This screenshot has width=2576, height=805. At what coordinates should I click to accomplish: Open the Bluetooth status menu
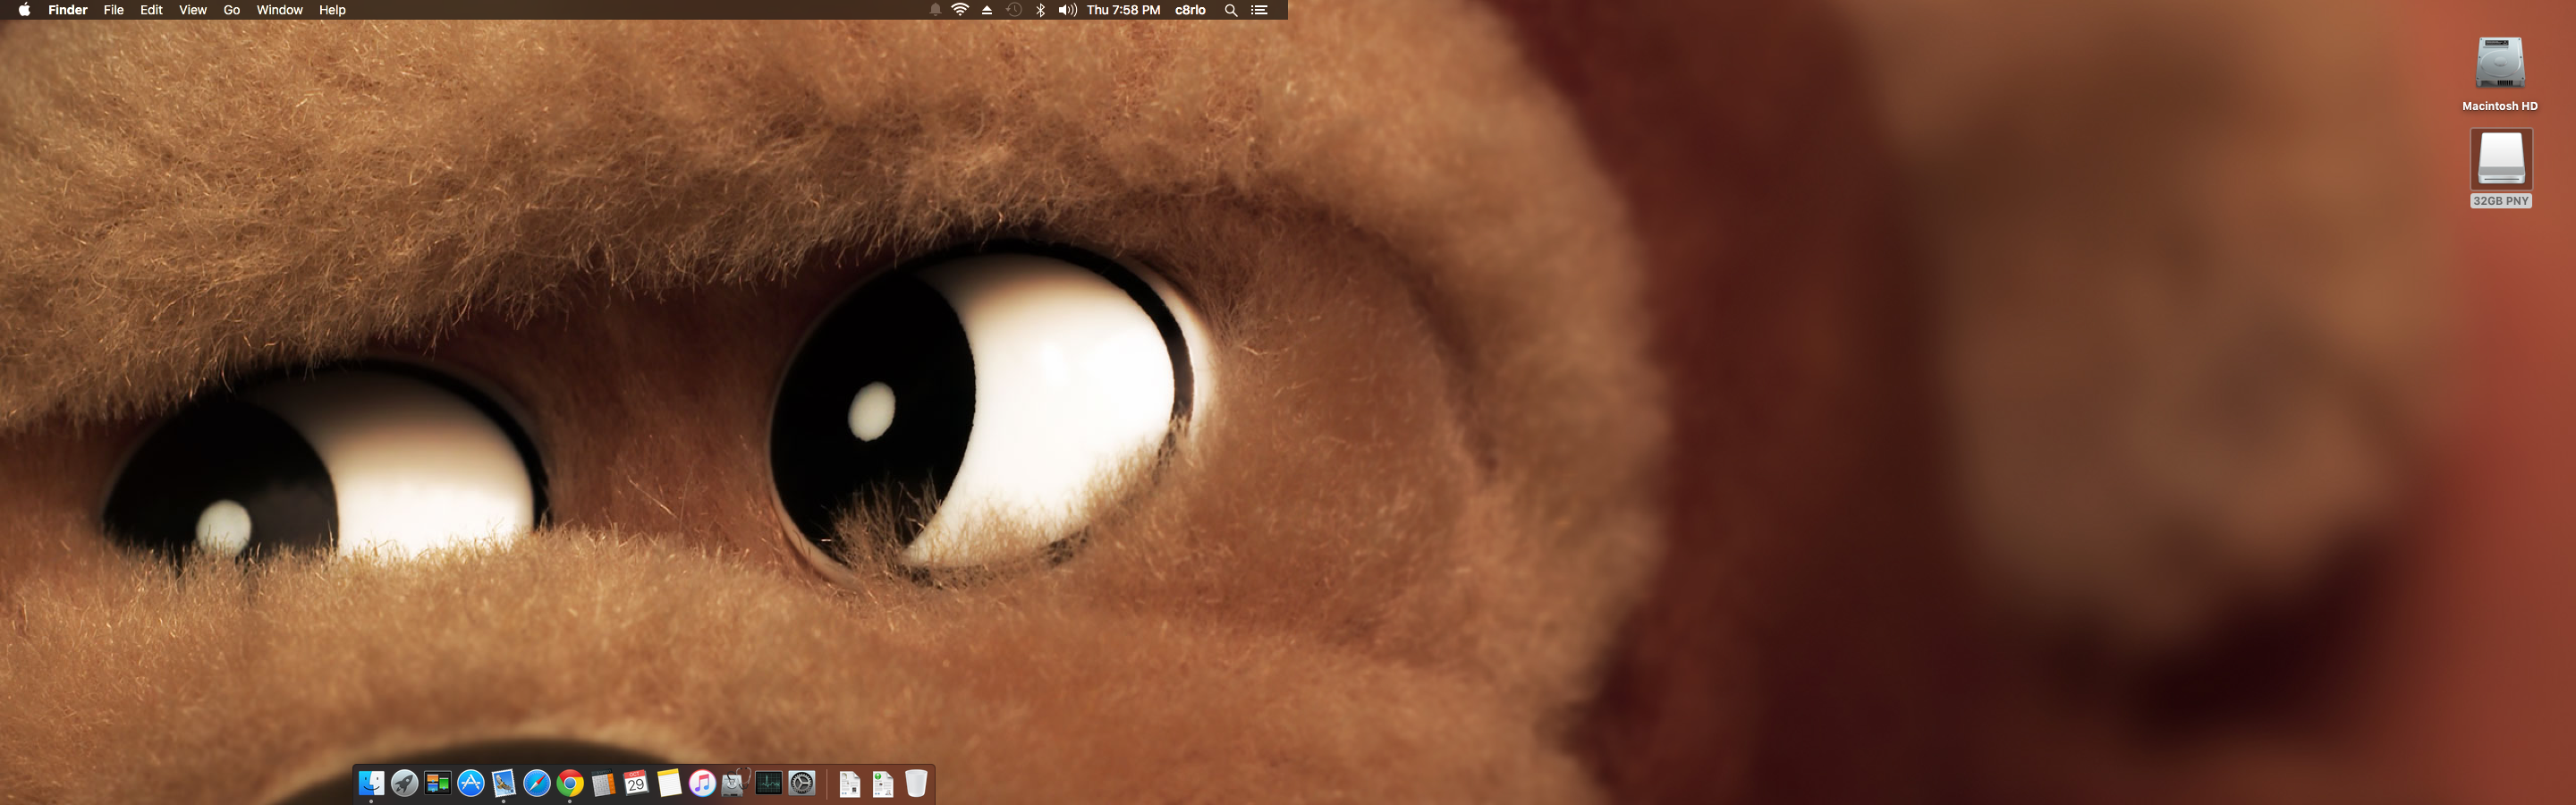click(x=1041, y=10)
